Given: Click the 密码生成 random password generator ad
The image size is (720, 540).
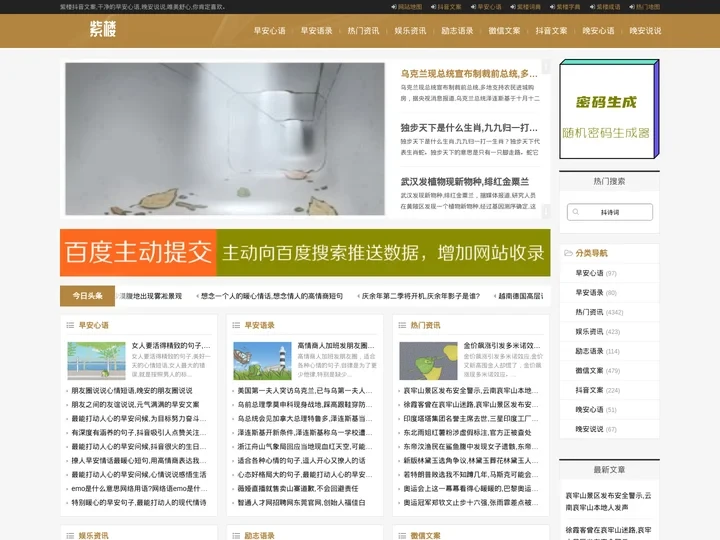Looking at the screenshot, I should click(609, 109).
